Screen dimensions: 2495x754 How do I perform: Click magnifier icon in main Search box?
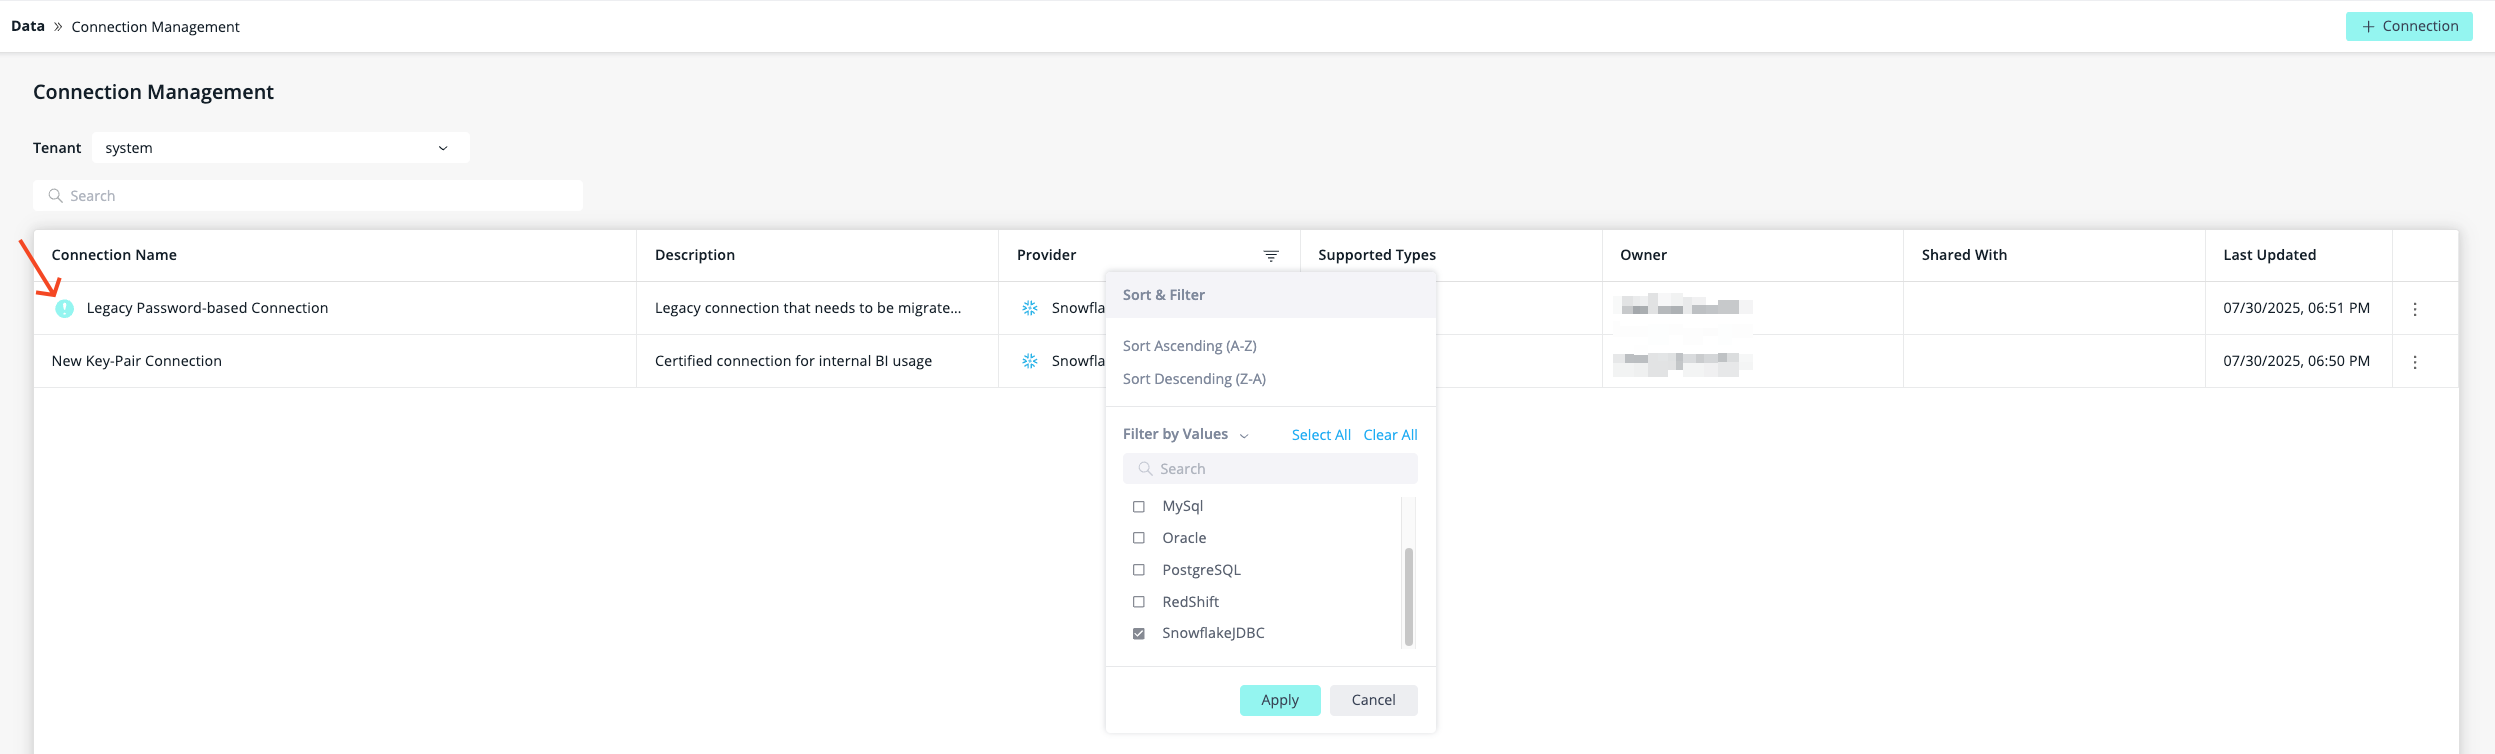(x=56, y=196)
